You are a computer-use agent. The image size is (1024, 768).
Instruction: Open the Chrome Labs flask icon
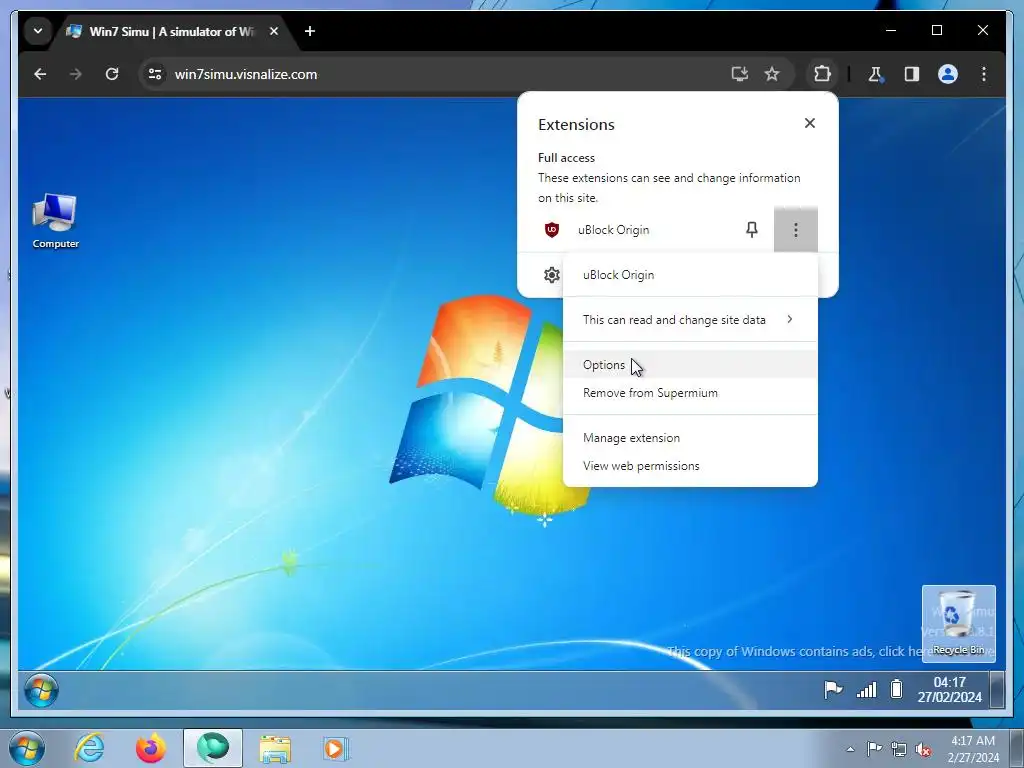tap(876, 74)
